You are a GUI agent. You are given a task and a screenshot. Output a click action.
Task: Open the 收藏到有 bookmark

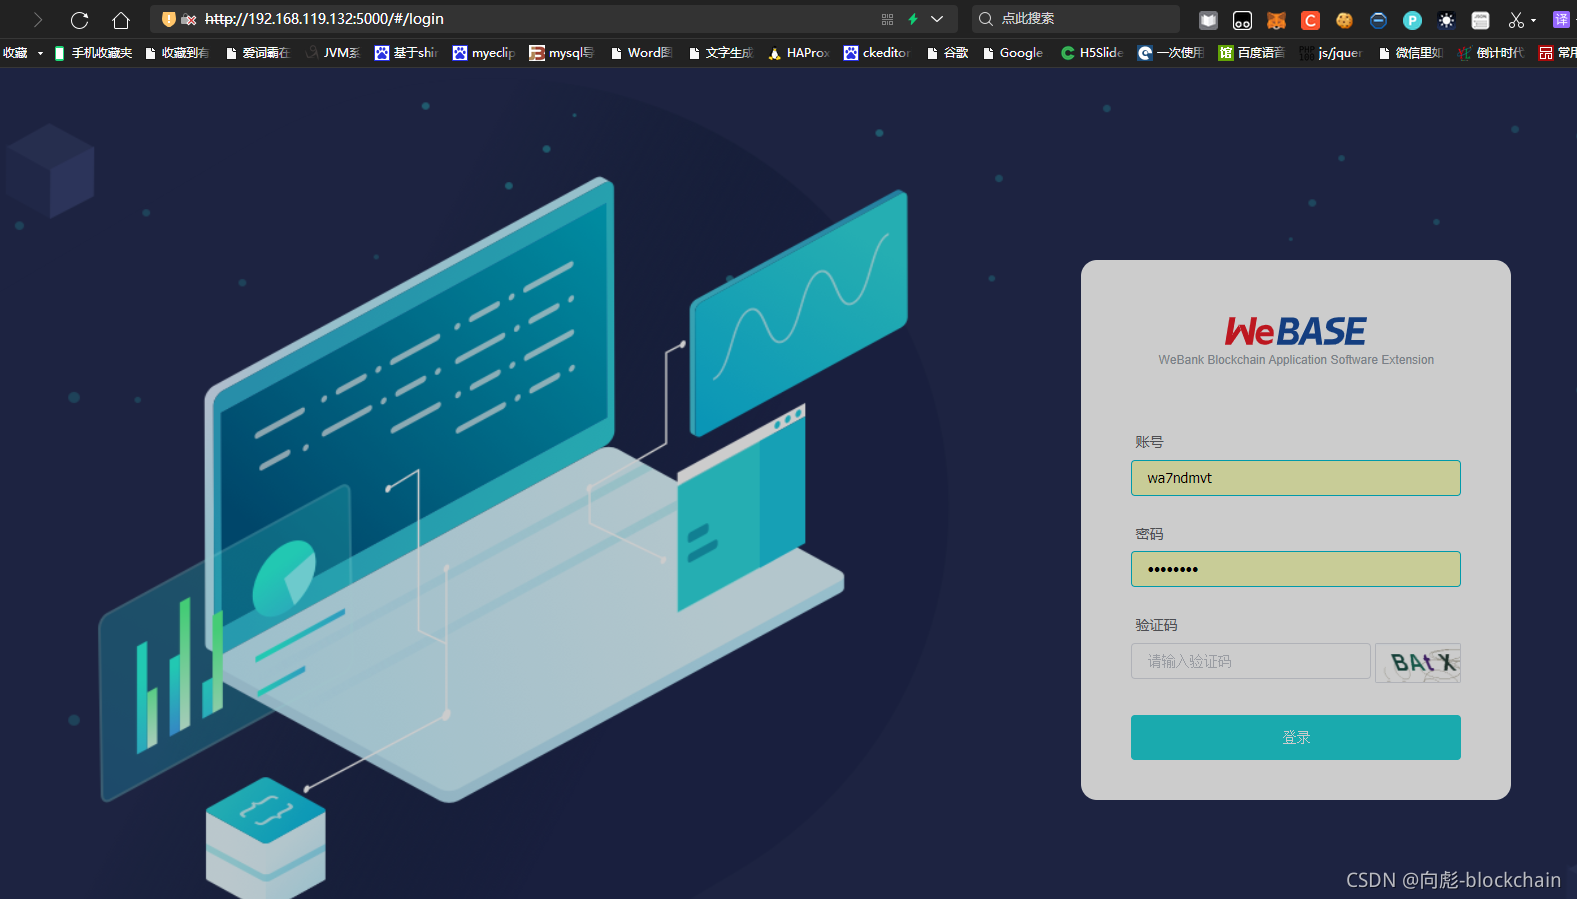[177, 53]
